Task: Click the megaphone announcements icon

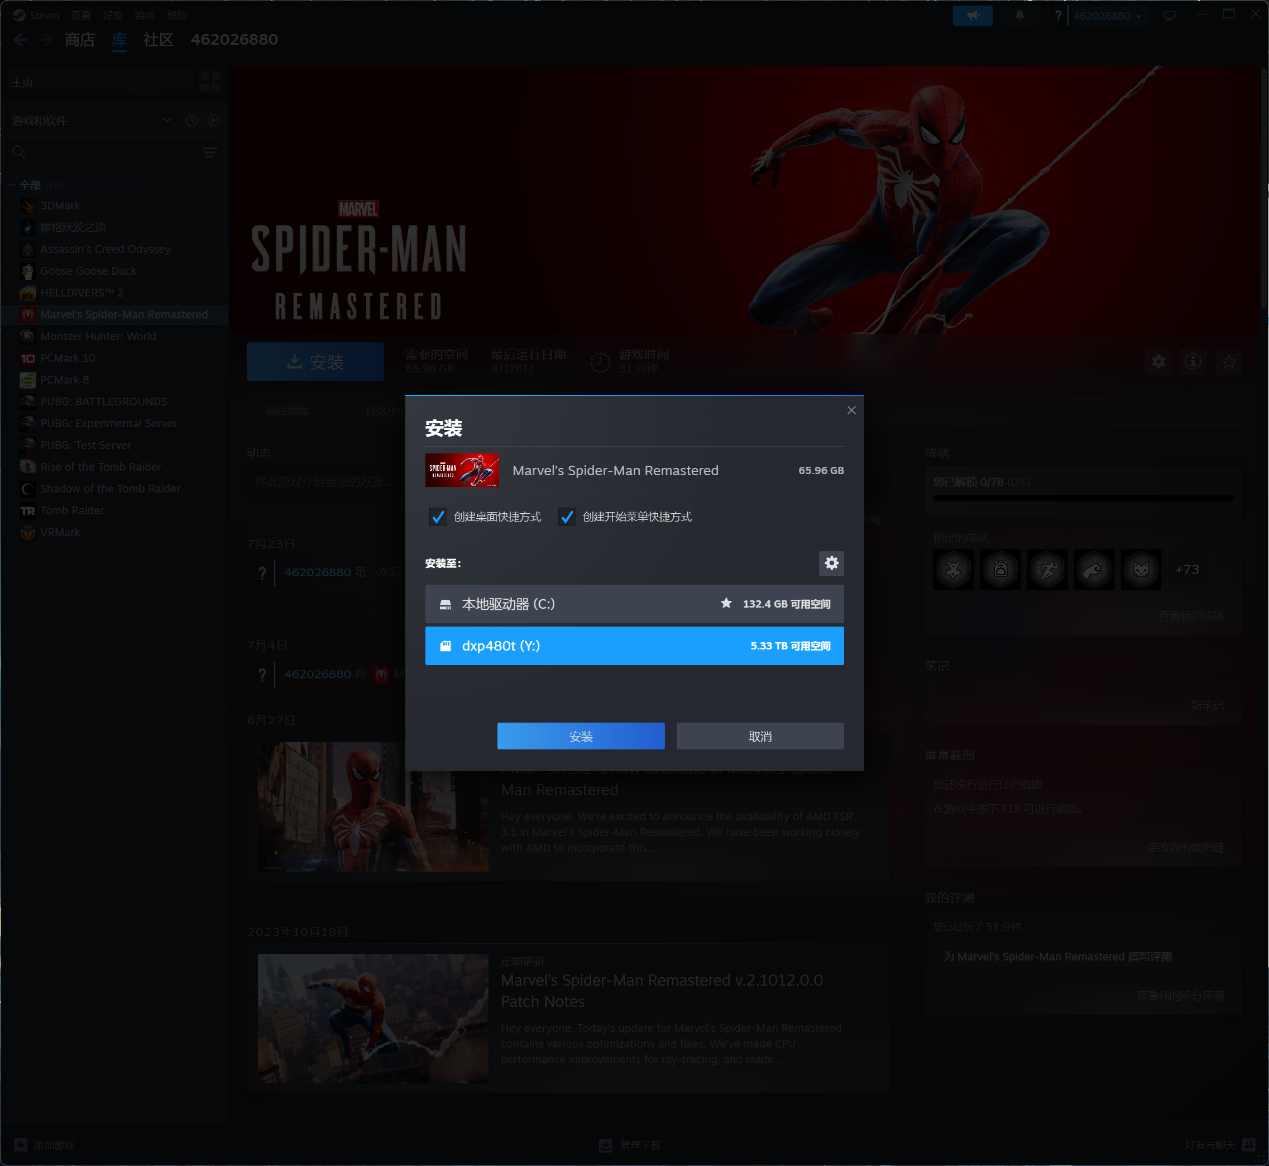Action: [973, 15]
